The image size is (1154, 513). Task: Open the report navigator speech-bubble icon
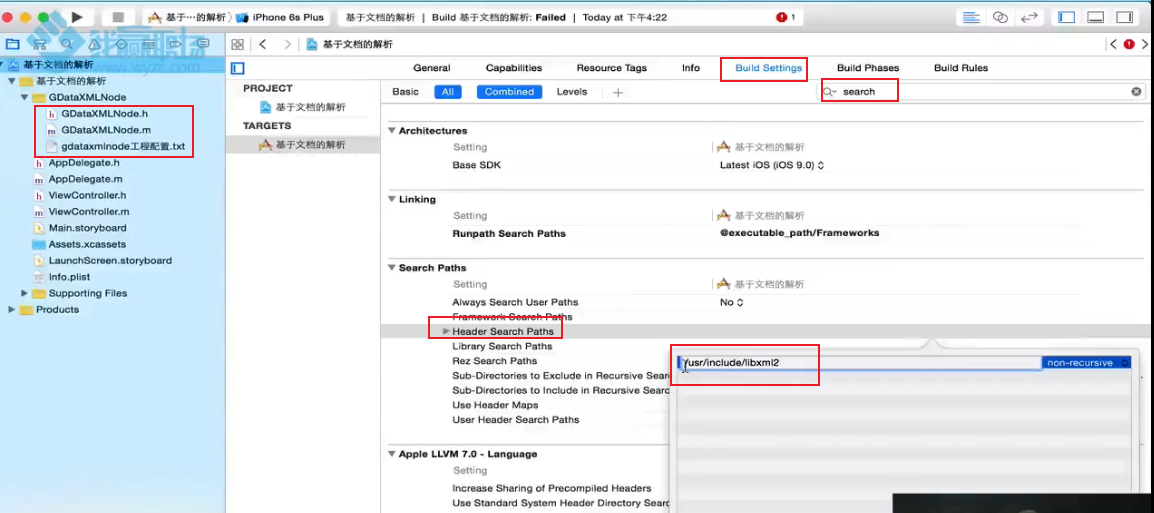tap(204, 44)
